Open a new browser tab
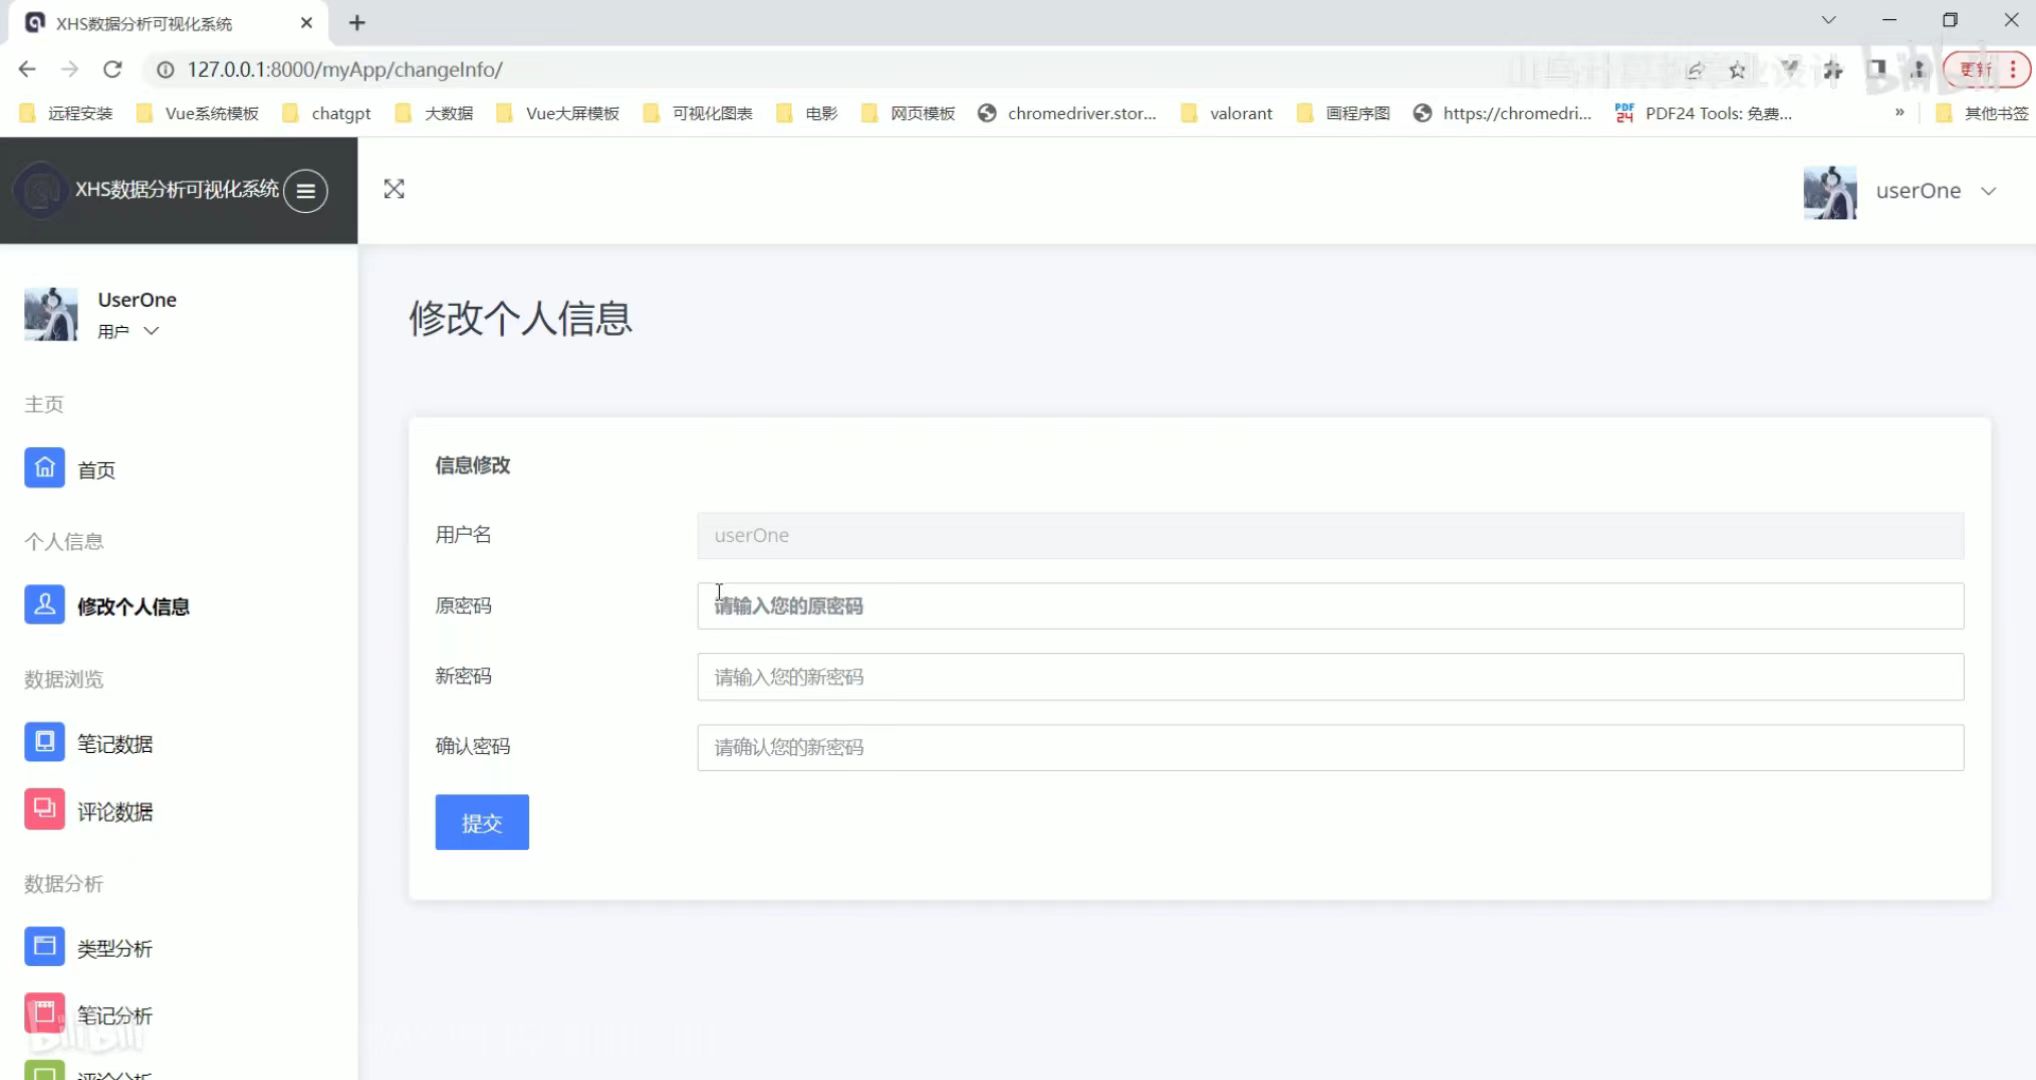 pos(357,22)
